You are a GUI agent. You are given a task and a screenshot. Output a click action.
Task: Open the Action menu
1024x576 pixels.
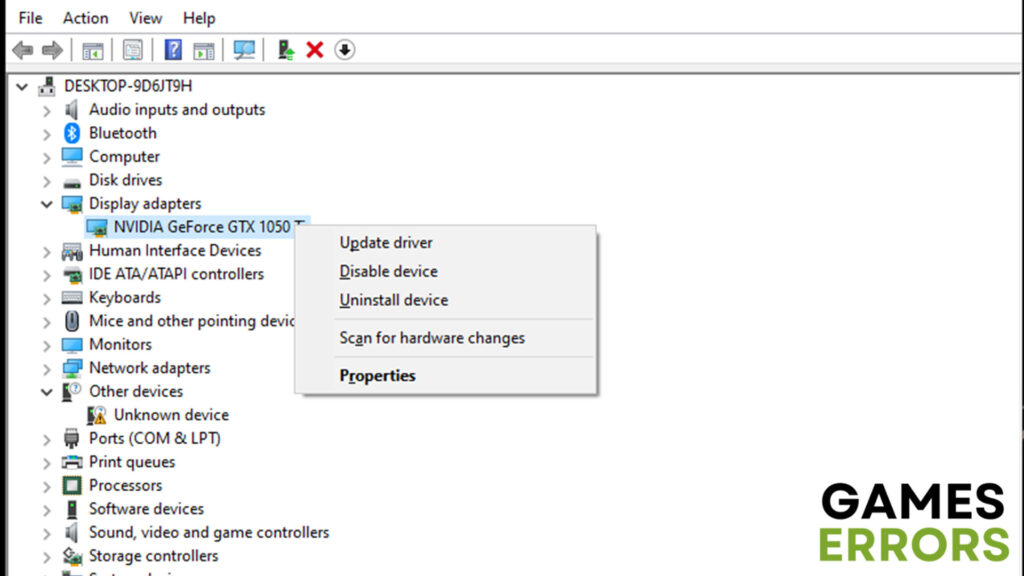pos(86,18)
